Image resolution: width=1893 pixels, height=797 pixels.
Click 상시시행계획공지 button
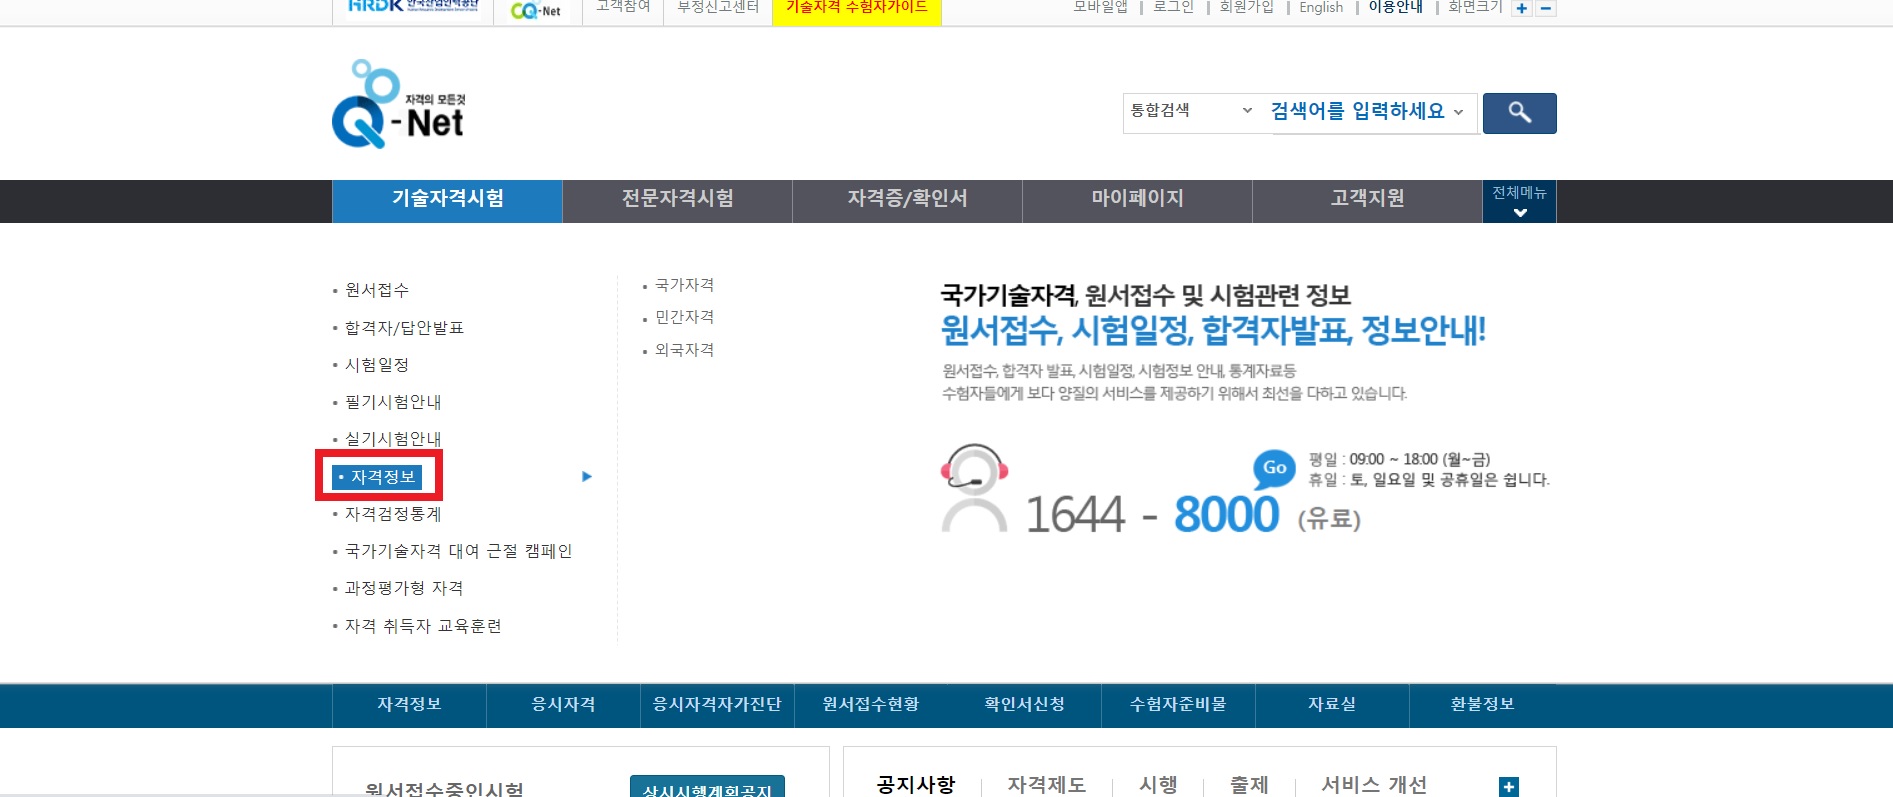707,787
